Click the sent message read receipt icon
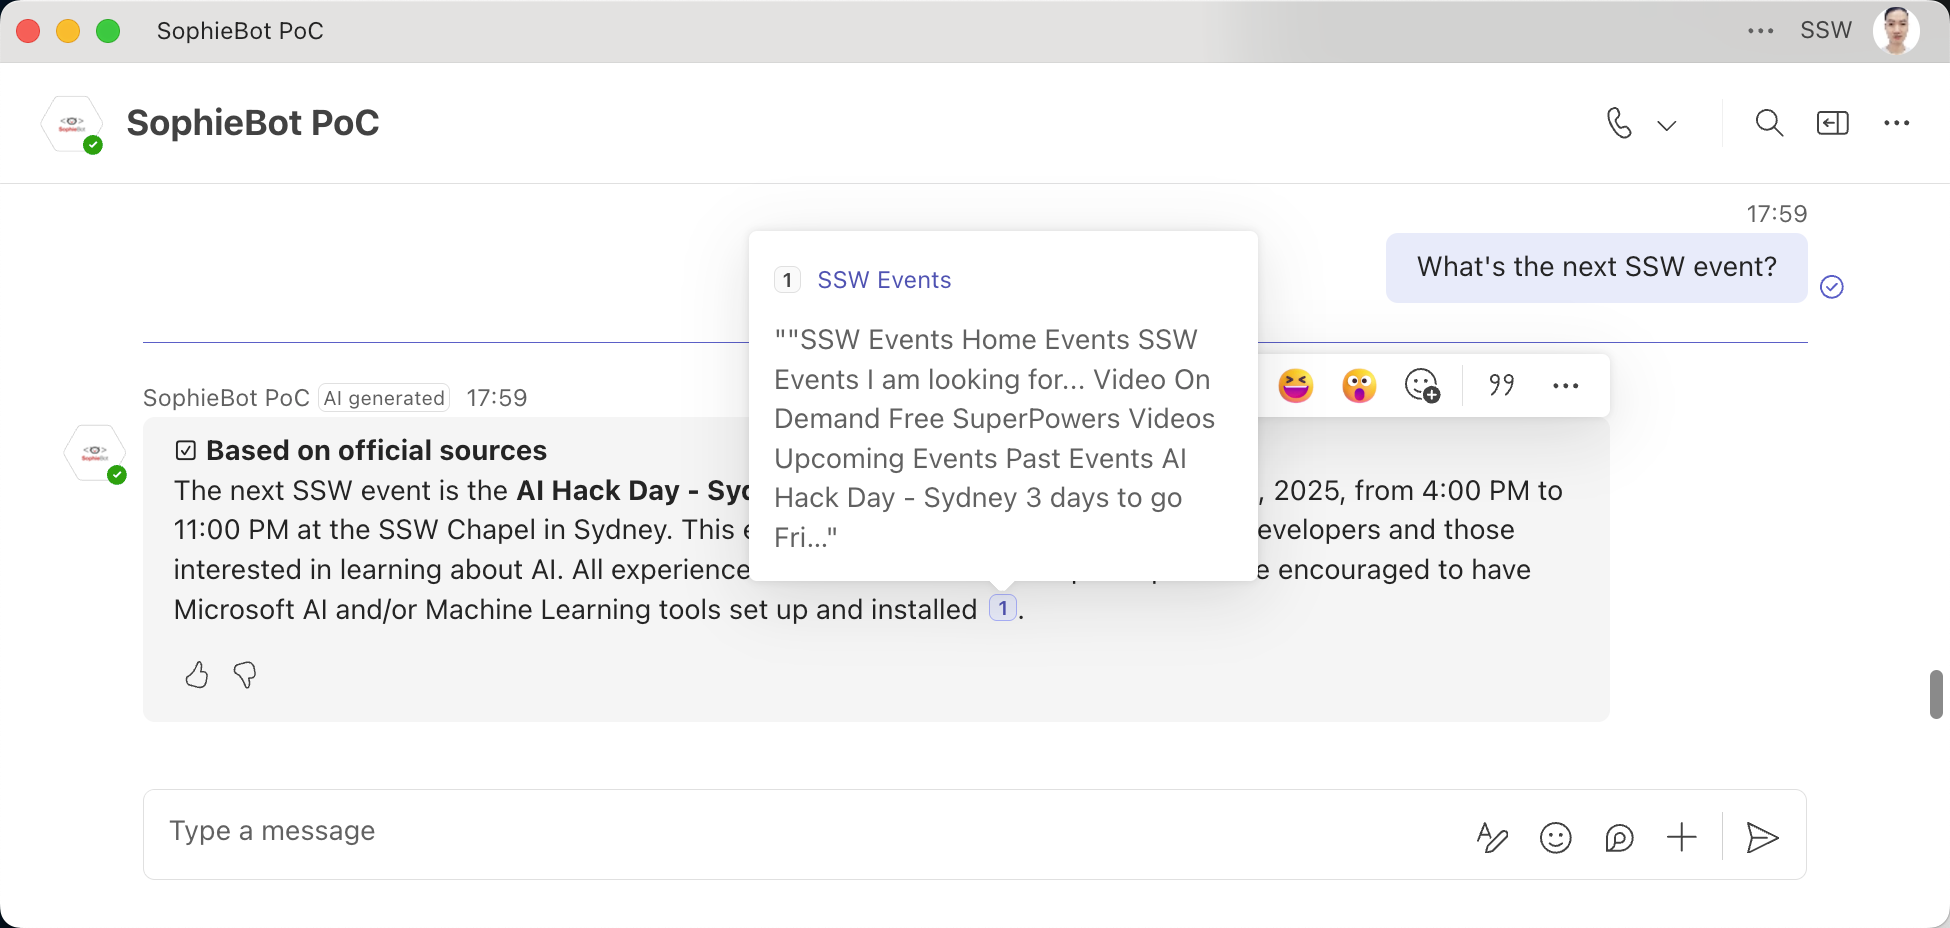Viewport: 1950px width, 928px height. tap(1832, 287)
